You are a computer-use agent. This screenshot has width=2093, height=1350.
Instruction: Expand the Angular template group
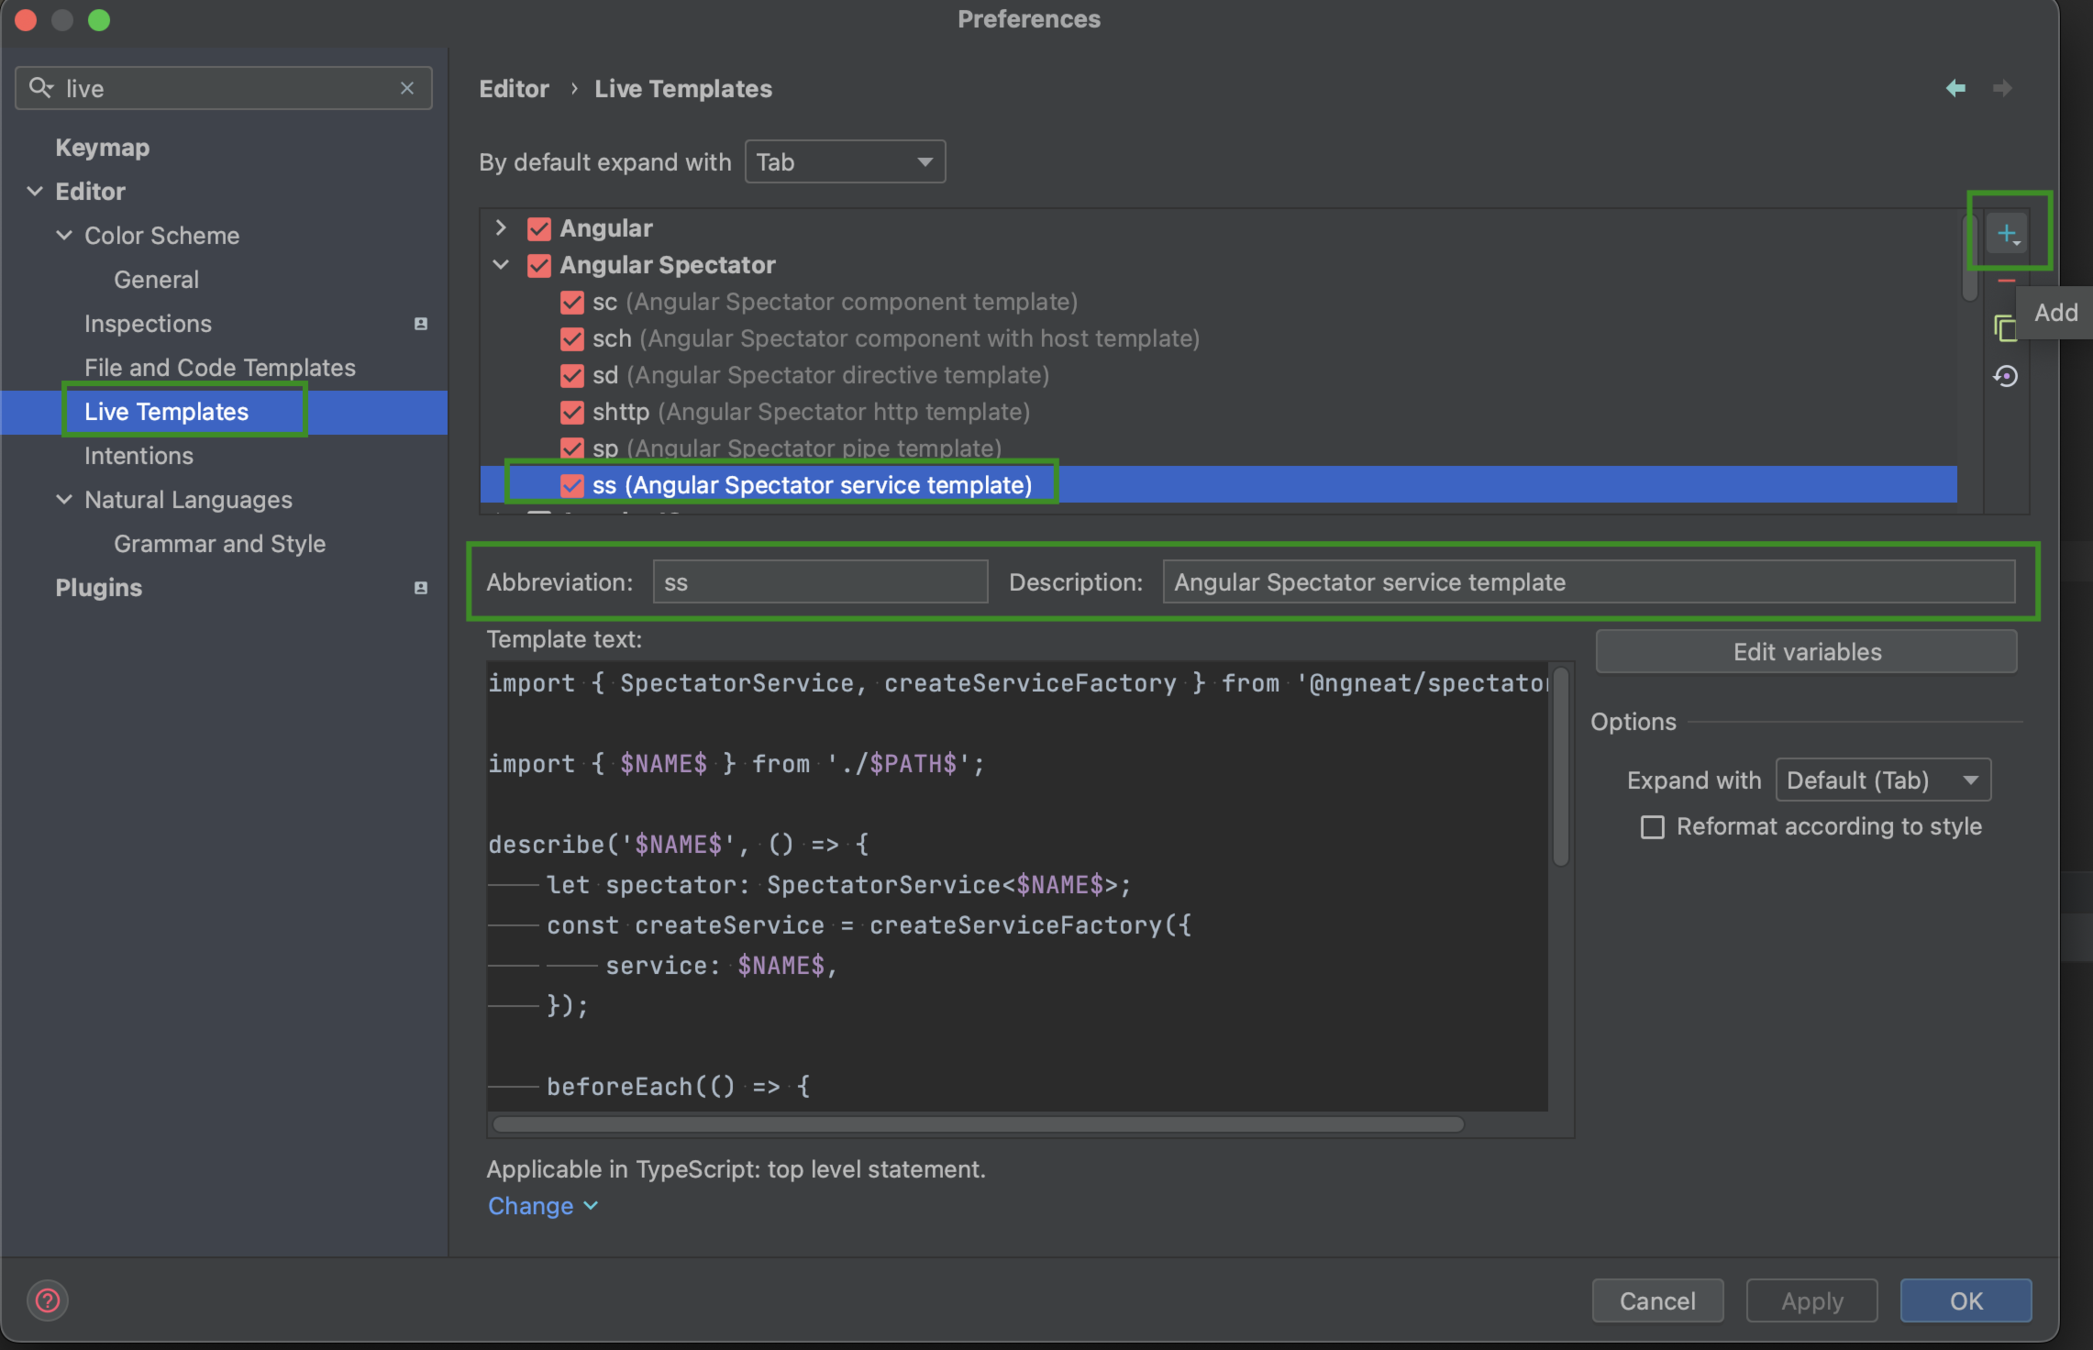[501, 228]
